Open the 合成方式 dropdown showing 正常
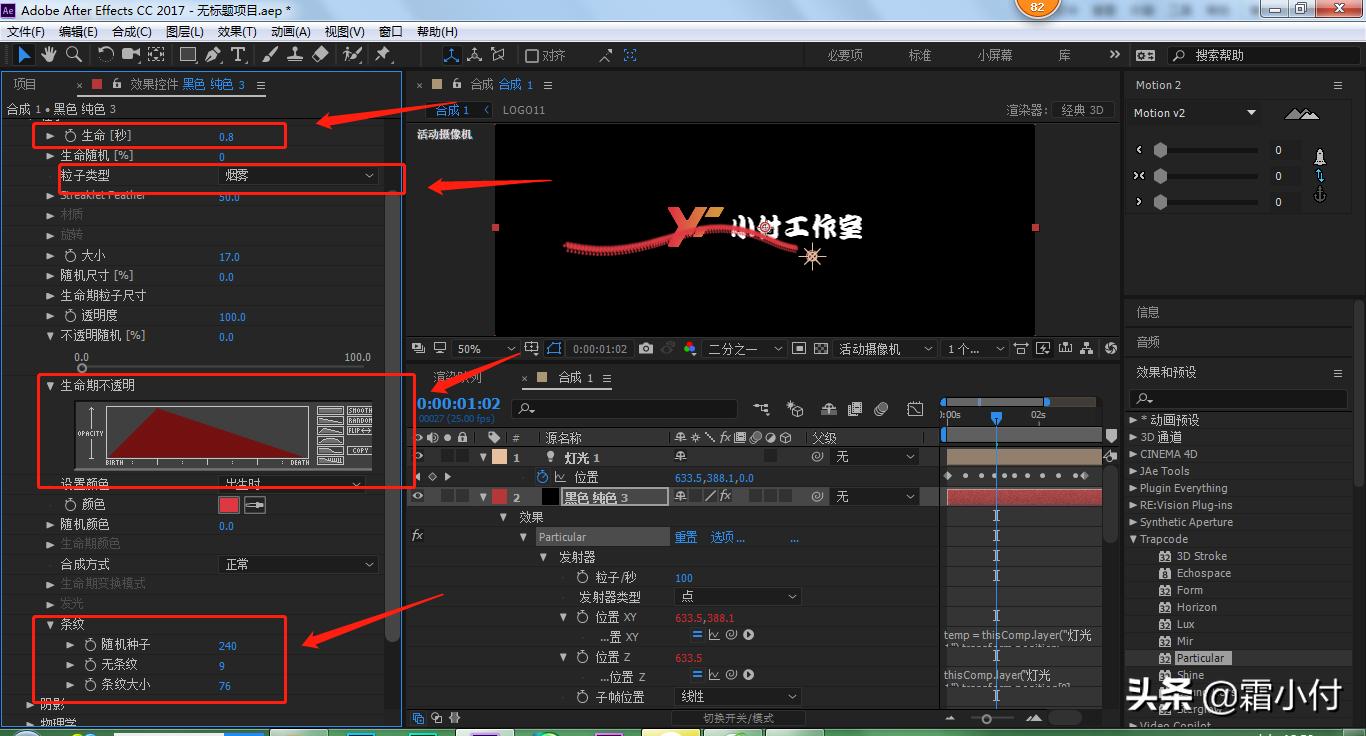 click(298, 564)
